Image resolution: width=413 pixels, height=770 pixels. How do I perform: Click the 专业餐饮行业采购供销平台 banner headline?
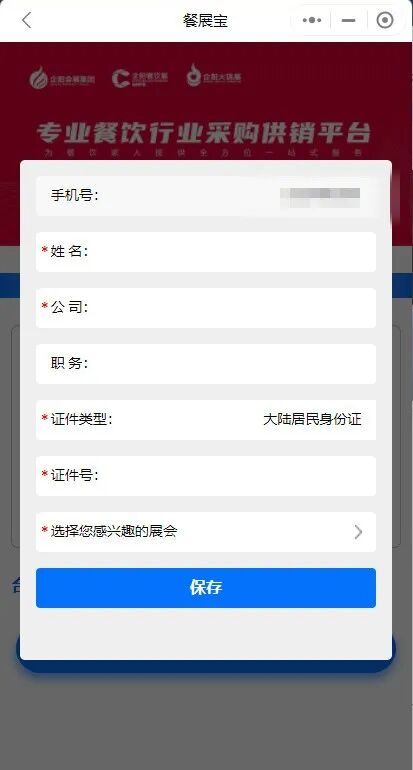click(x=203, y=133)
